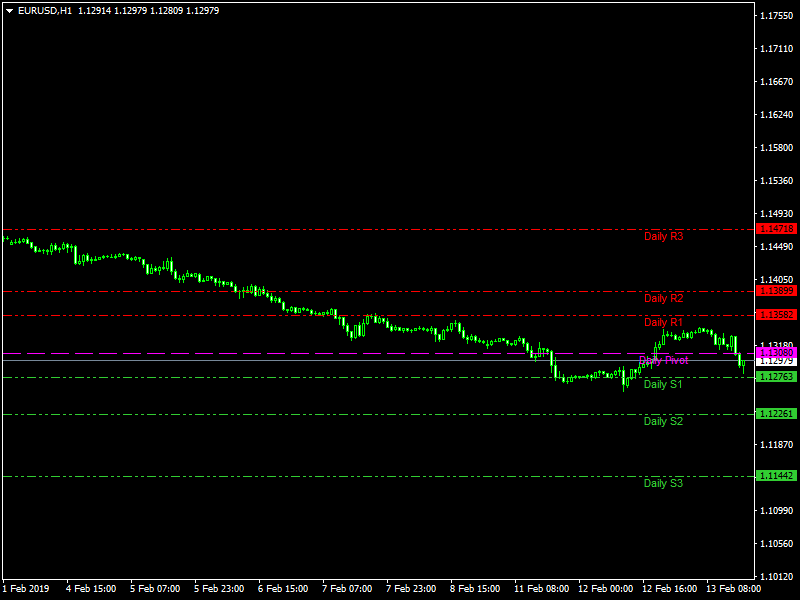Click the green 1.11442 price tag
This screenshot has height=600, width=800.
(x=777, y=476)
